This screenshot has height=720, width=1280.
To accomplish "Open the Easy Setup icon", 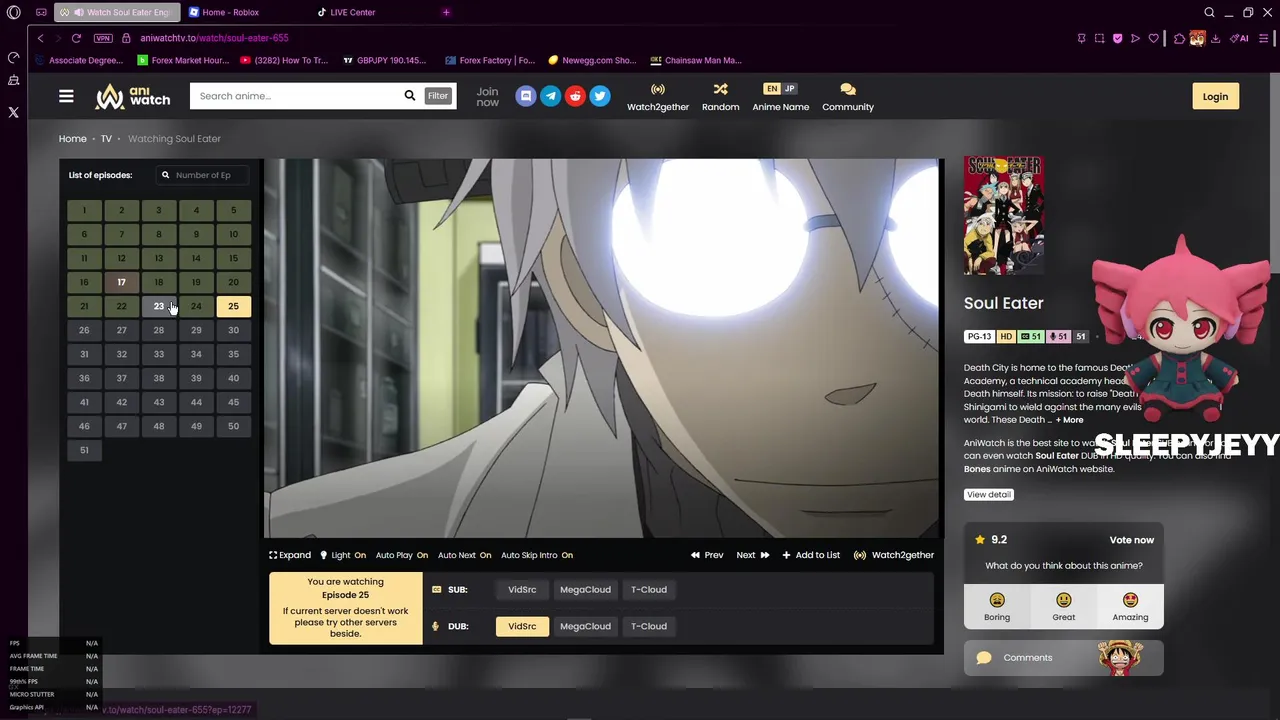I will point(1264,38).
